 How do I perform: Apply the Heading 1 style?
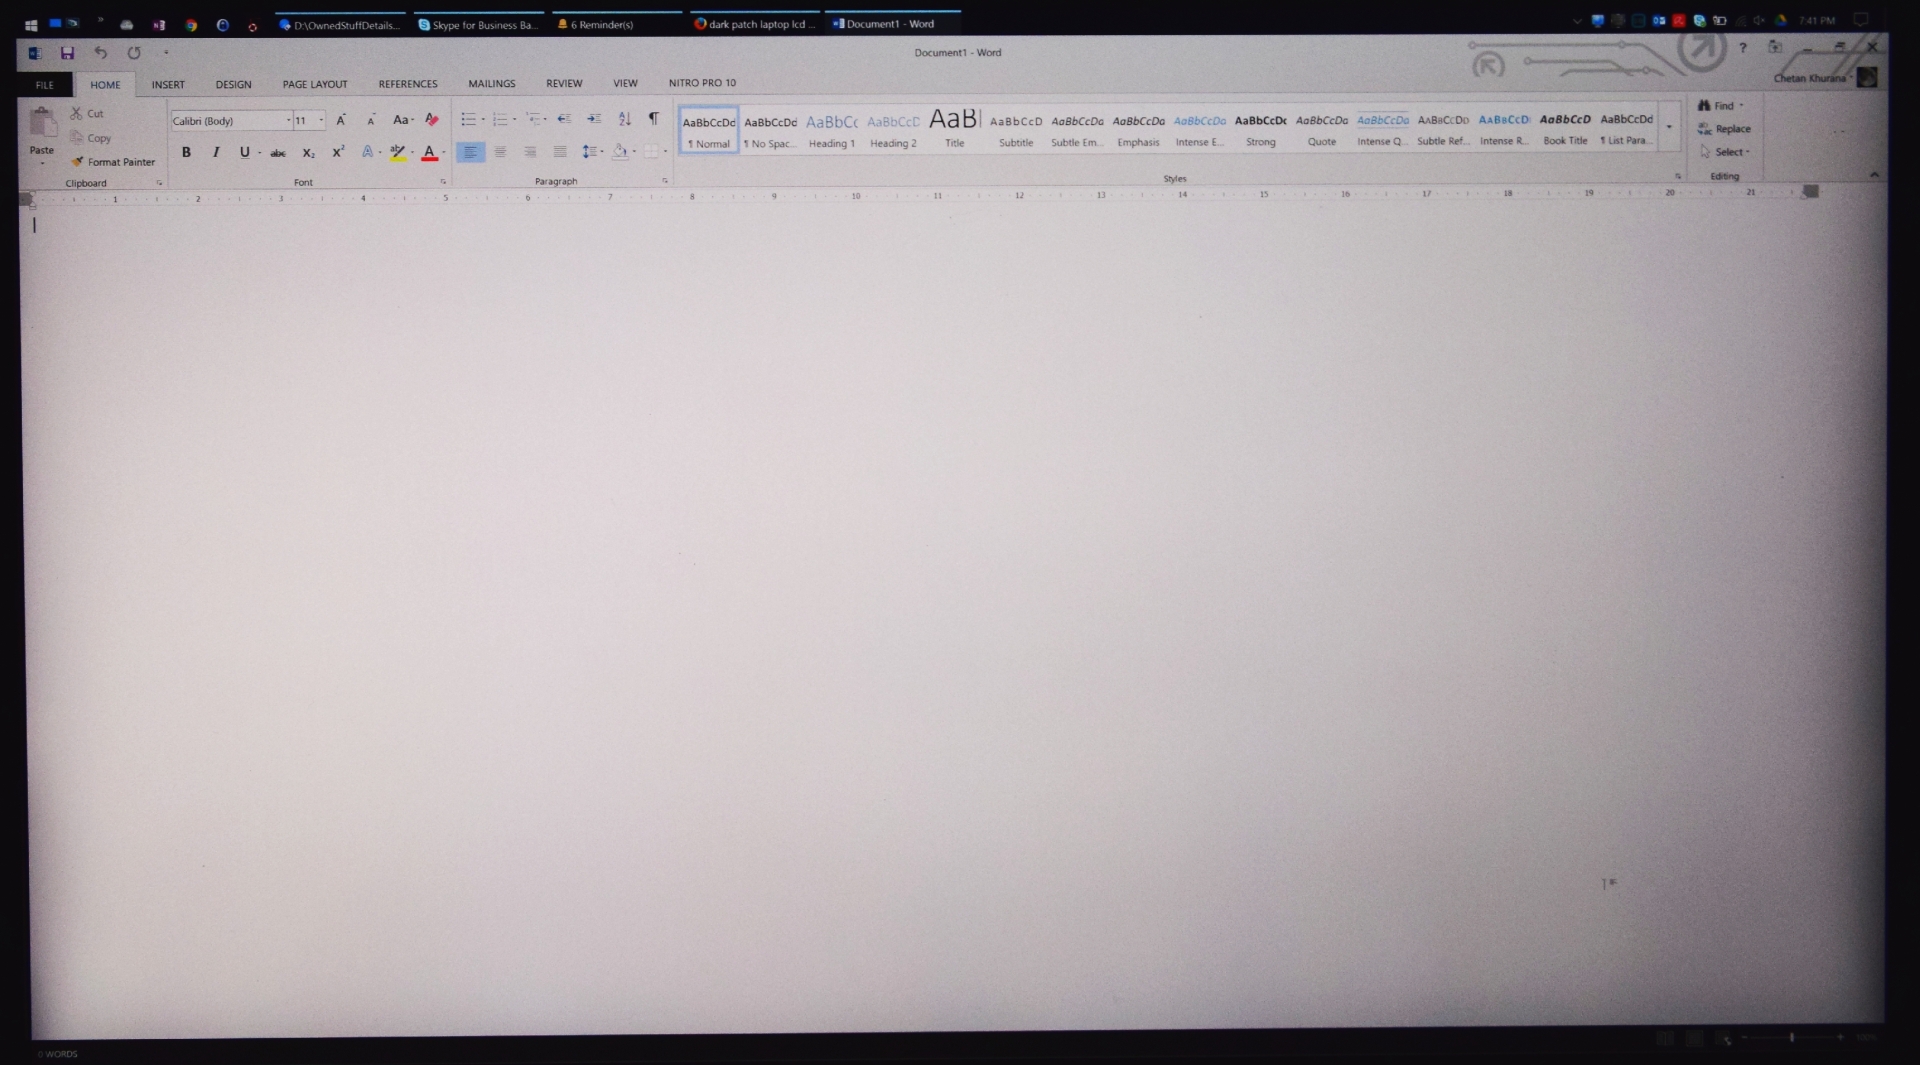[832, 130]
